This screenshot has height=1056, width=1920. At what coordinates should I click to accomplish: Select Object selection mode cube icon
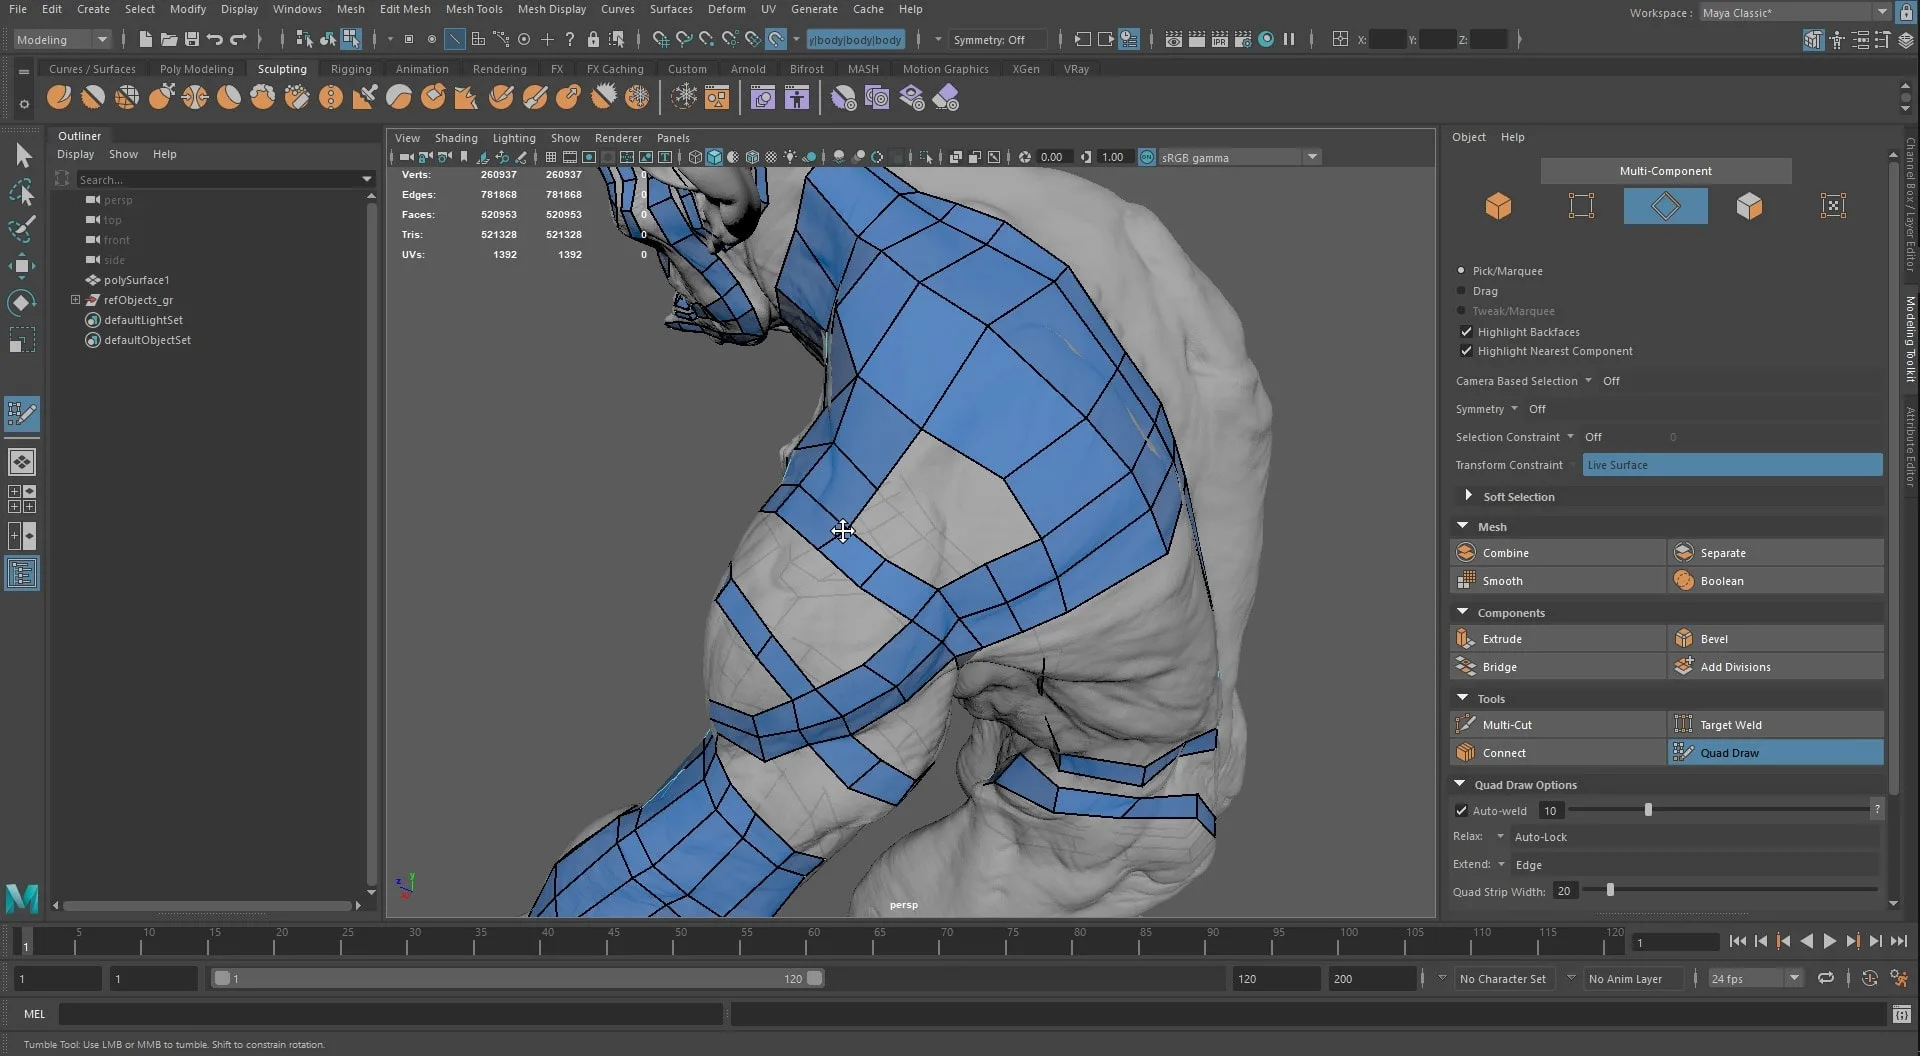[x=1498, y=206]
